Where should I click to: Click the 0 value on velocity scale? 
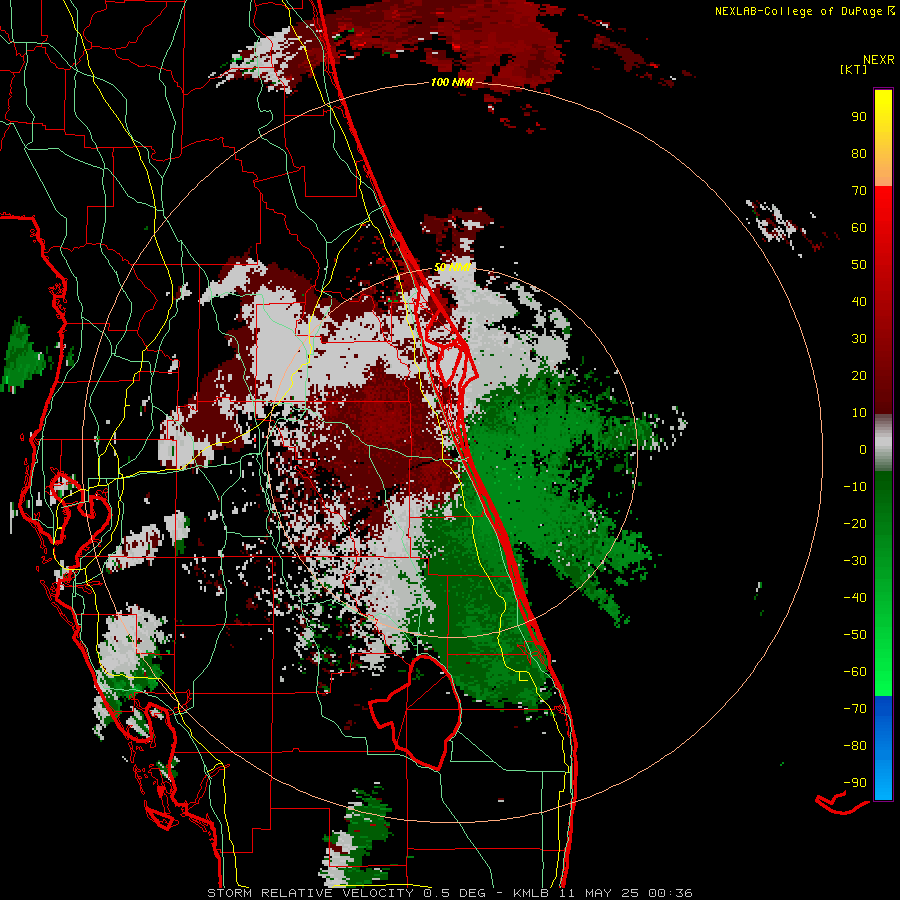(x=863, y=450)
